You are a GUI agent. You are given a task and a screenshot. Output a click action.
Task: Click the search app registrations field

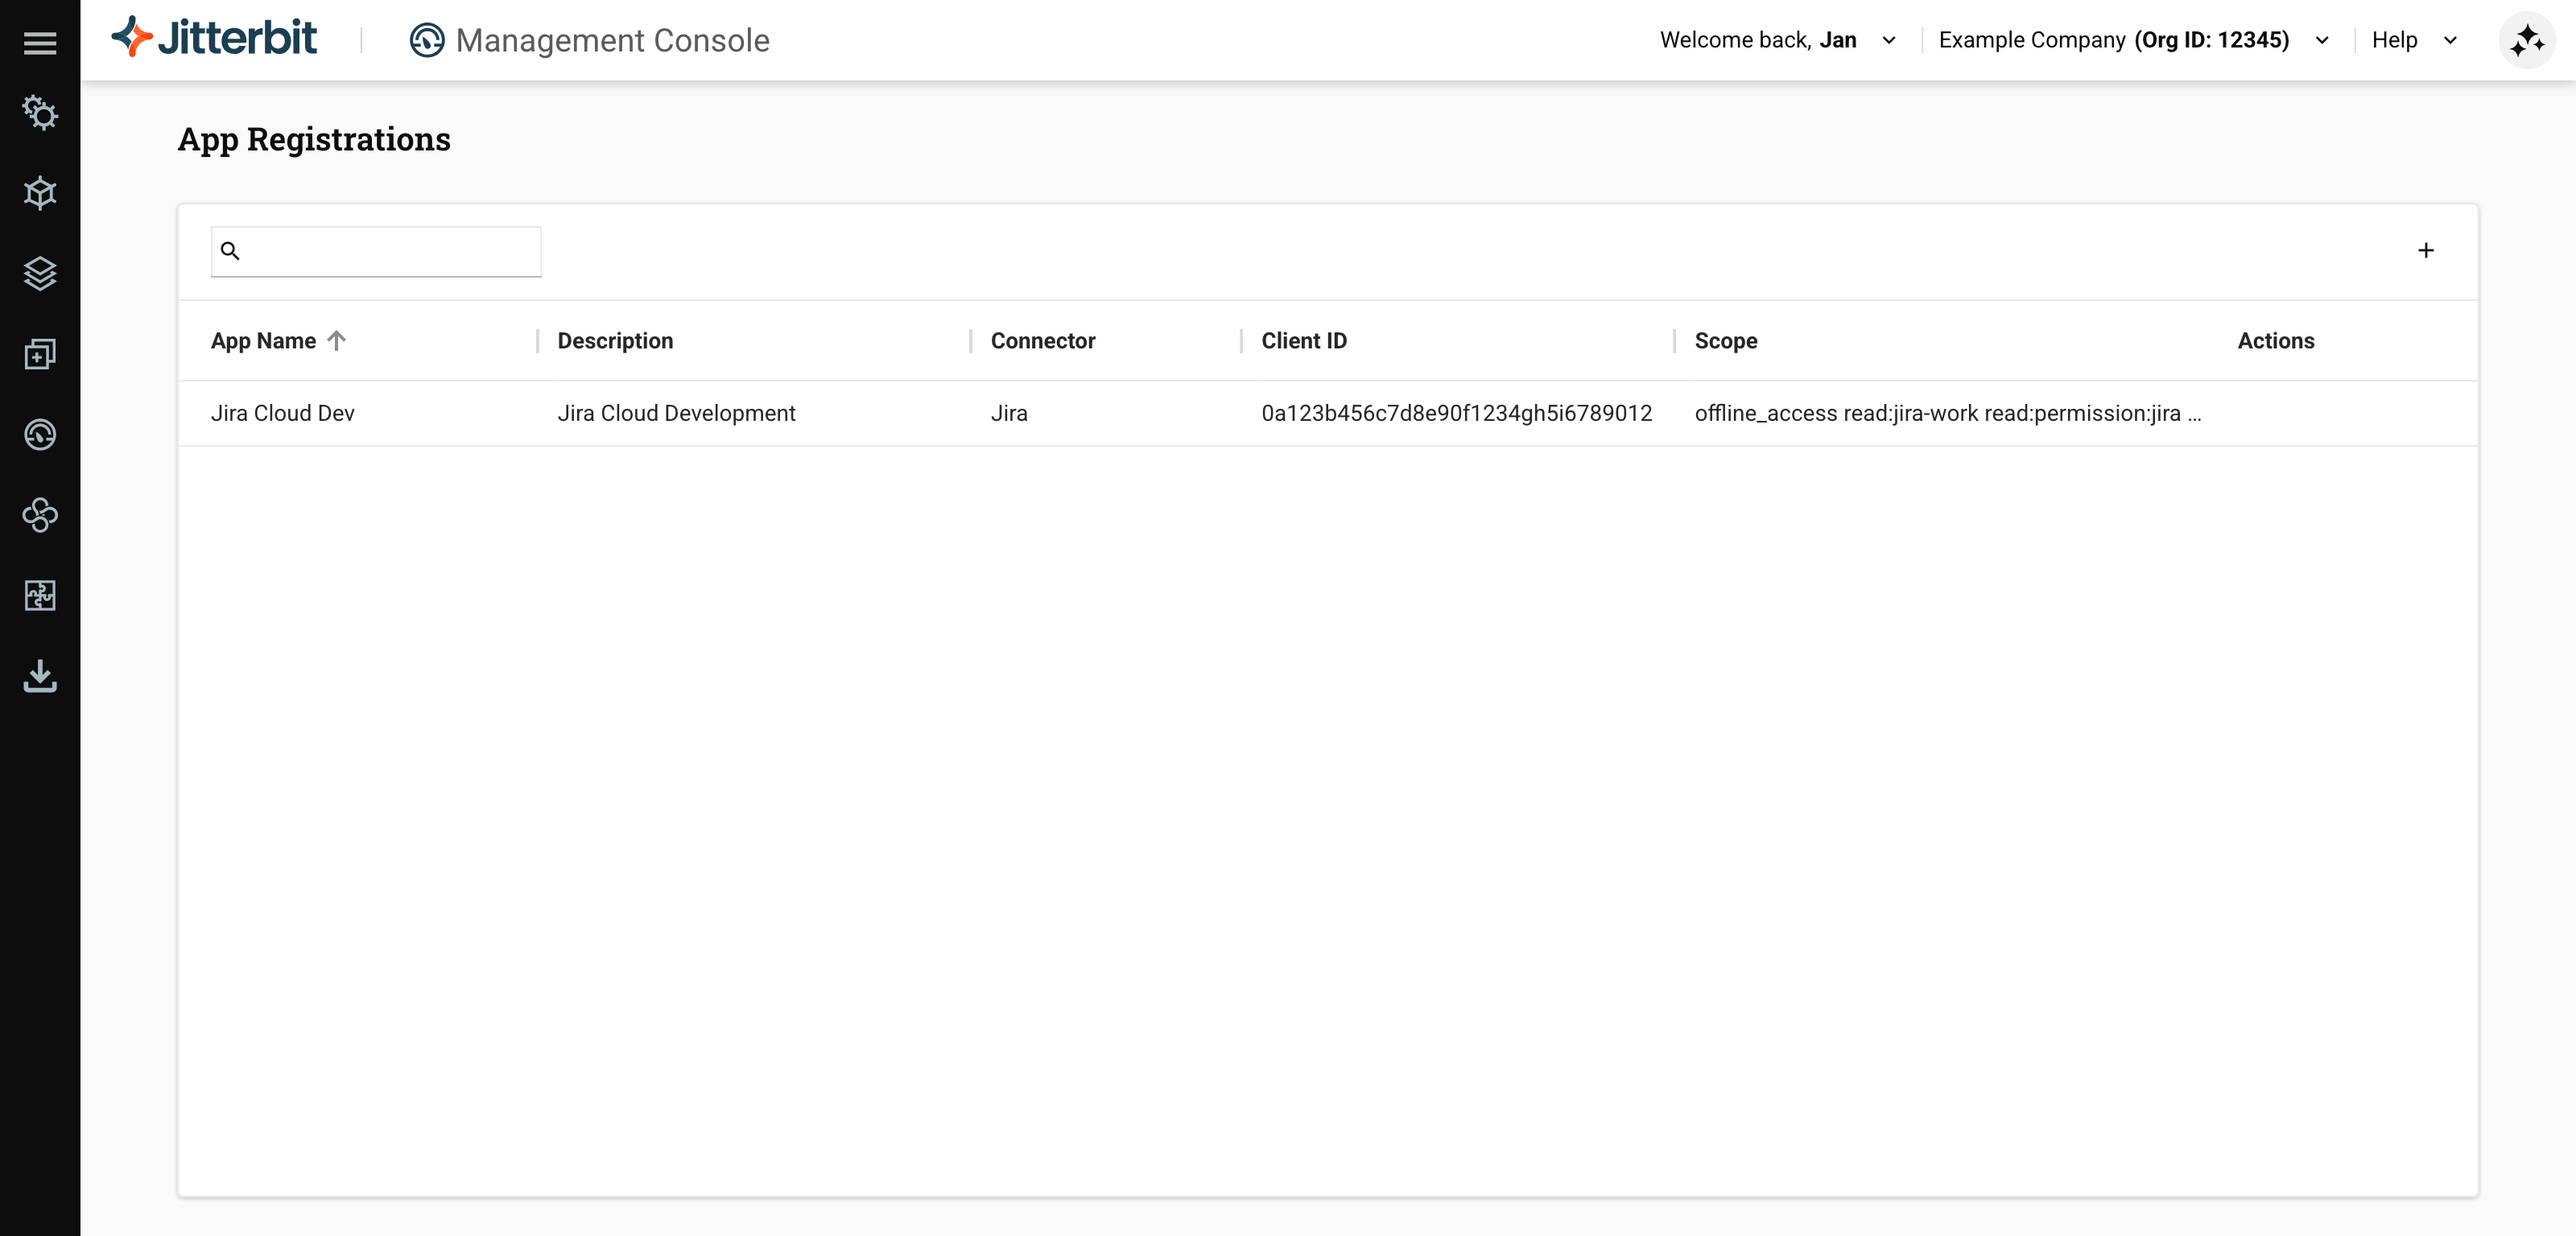click(x=390, y=251)
